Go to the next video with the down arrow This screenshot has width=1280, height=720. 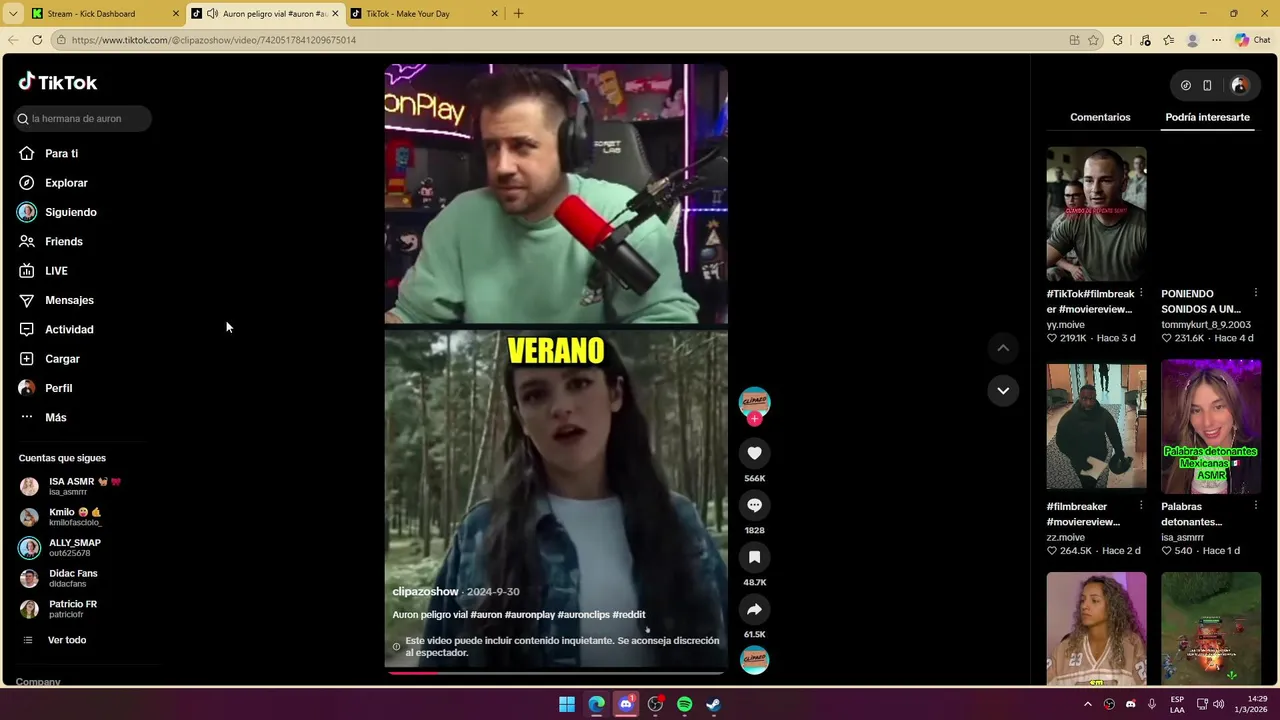1003,390
